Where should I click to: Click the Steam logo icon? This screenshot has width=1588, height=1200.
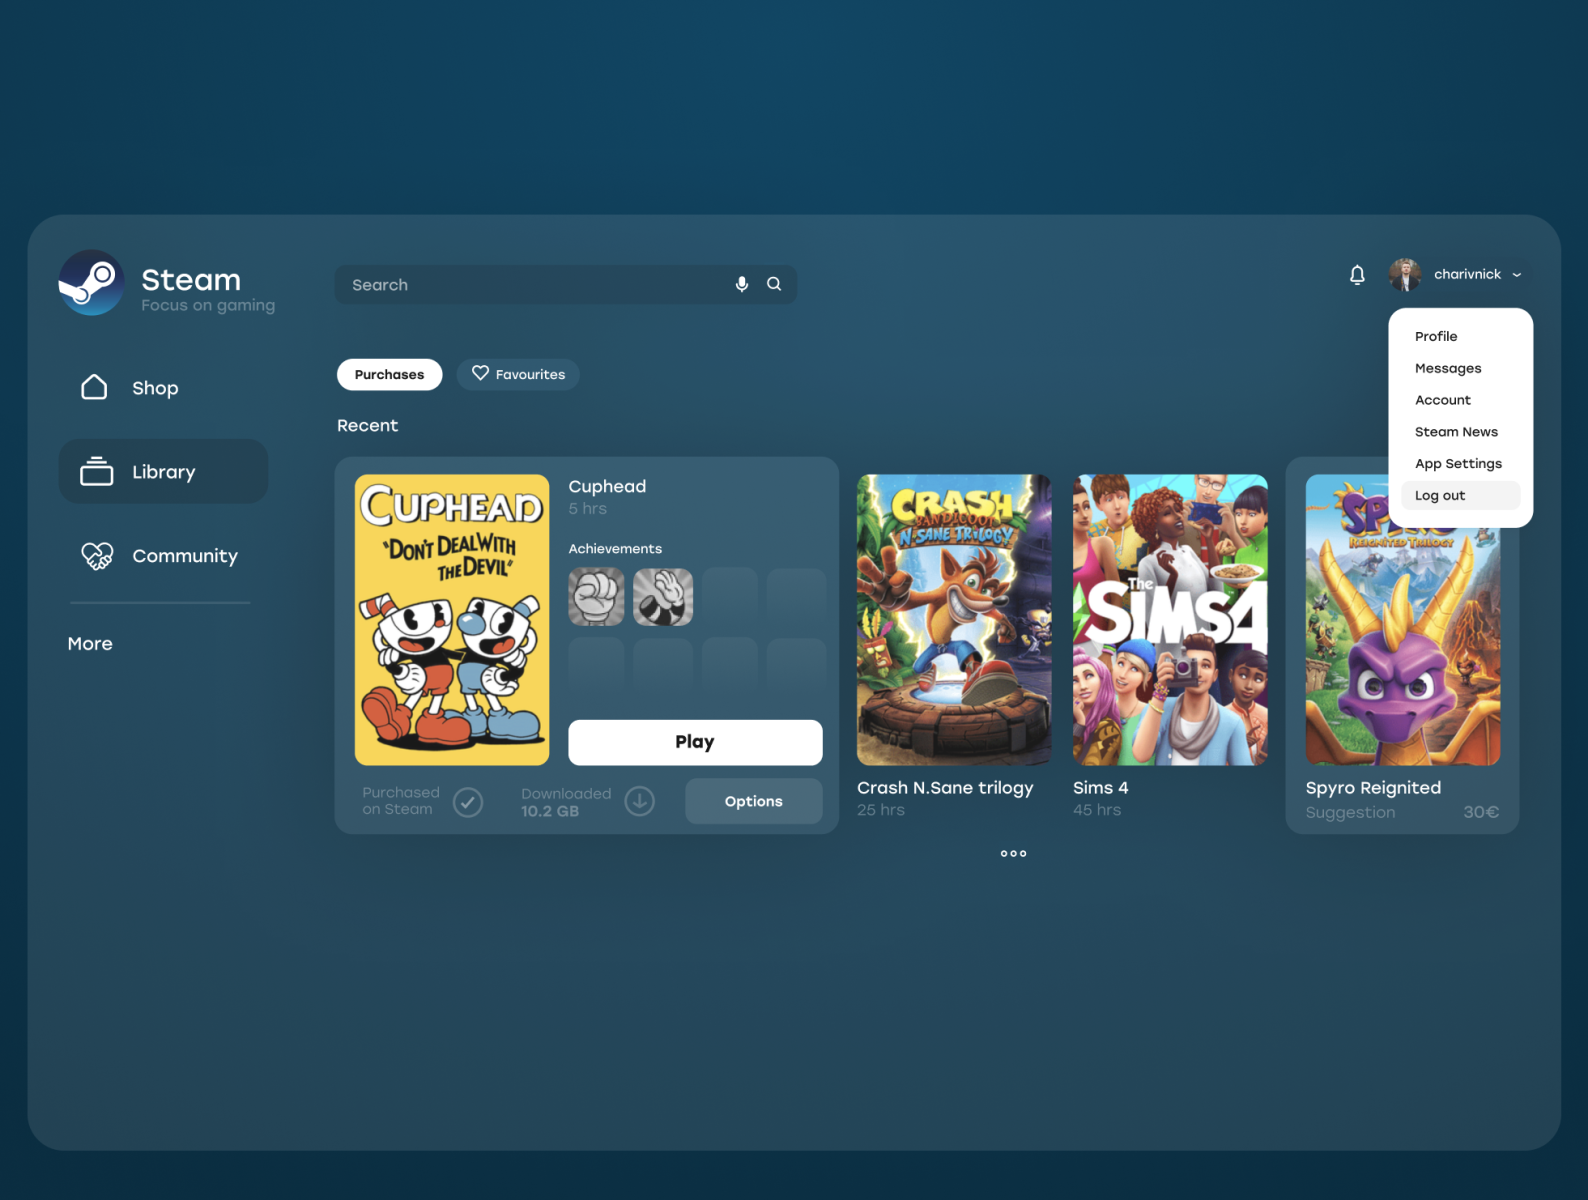coord(91,283)
